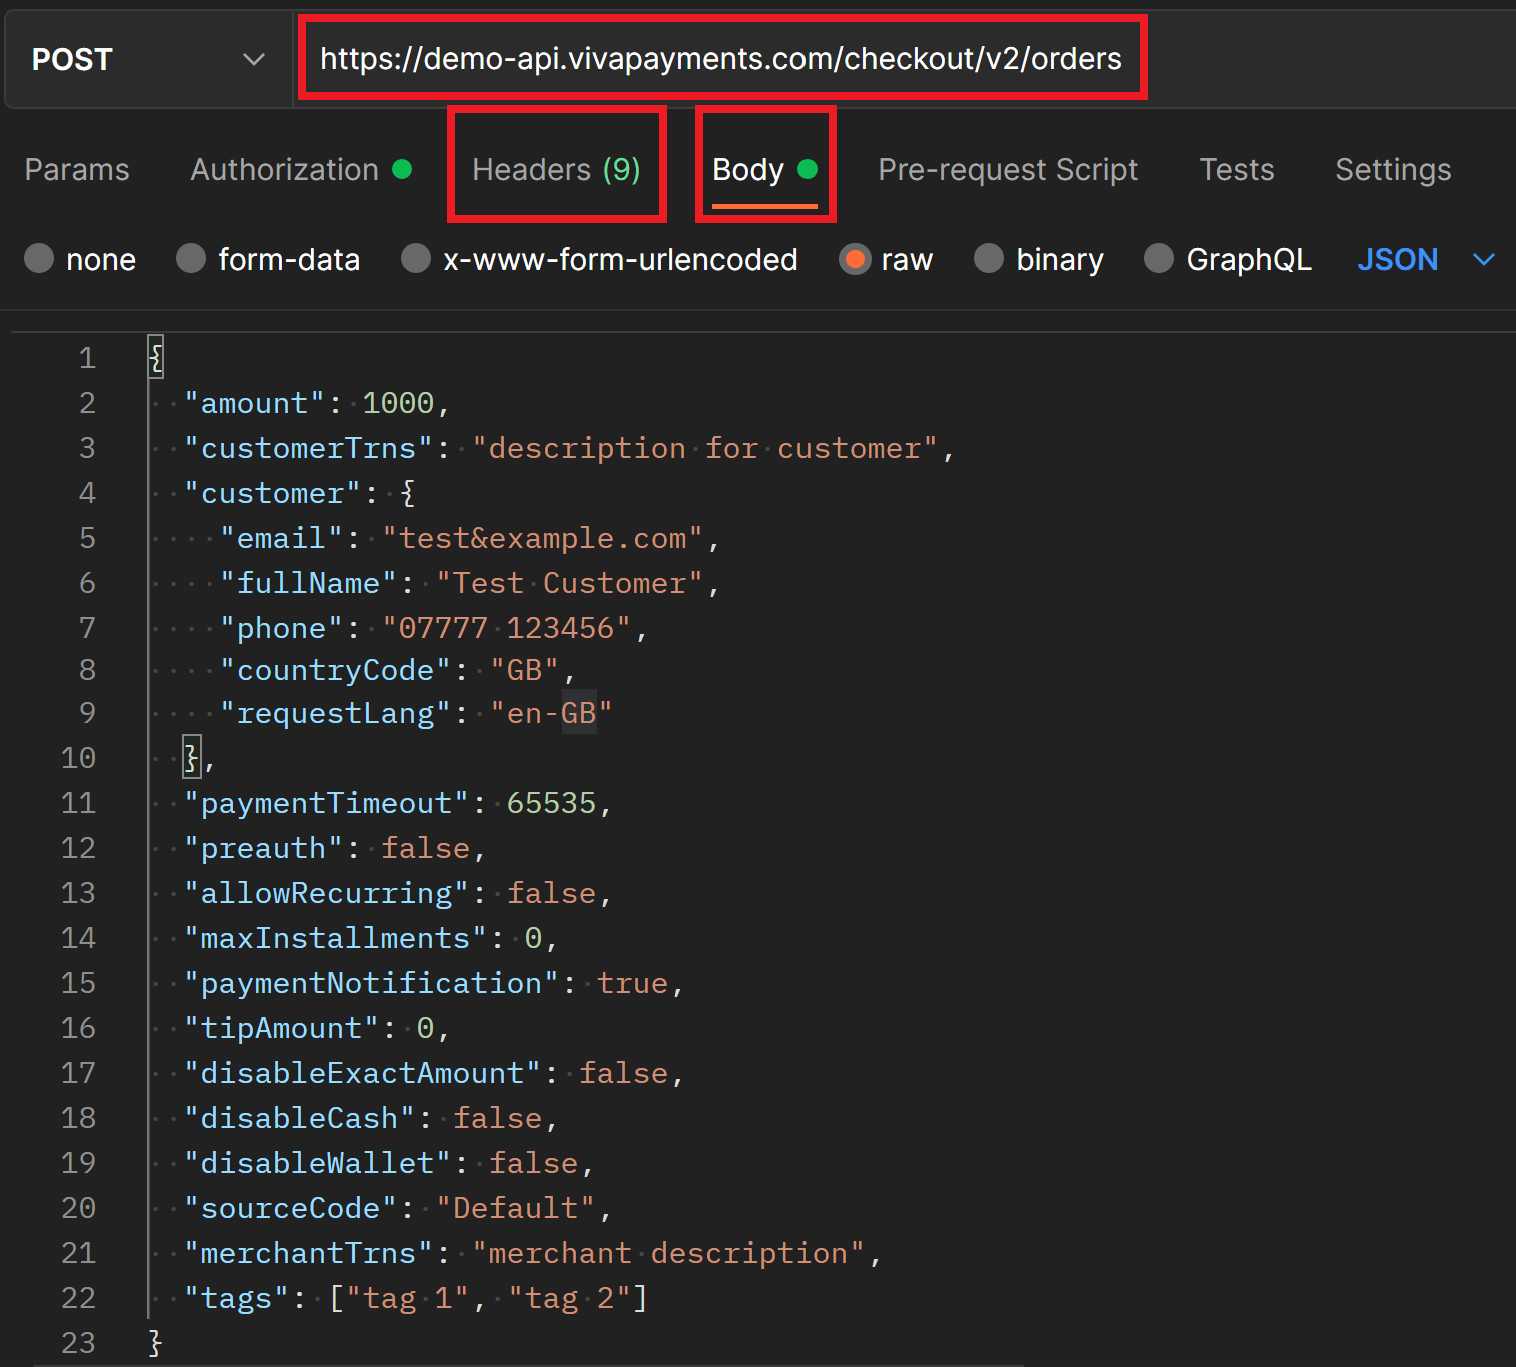Click the paymentNotification value true
1516x1367 pixels.
pyautogui.click(x=633, y=983)
